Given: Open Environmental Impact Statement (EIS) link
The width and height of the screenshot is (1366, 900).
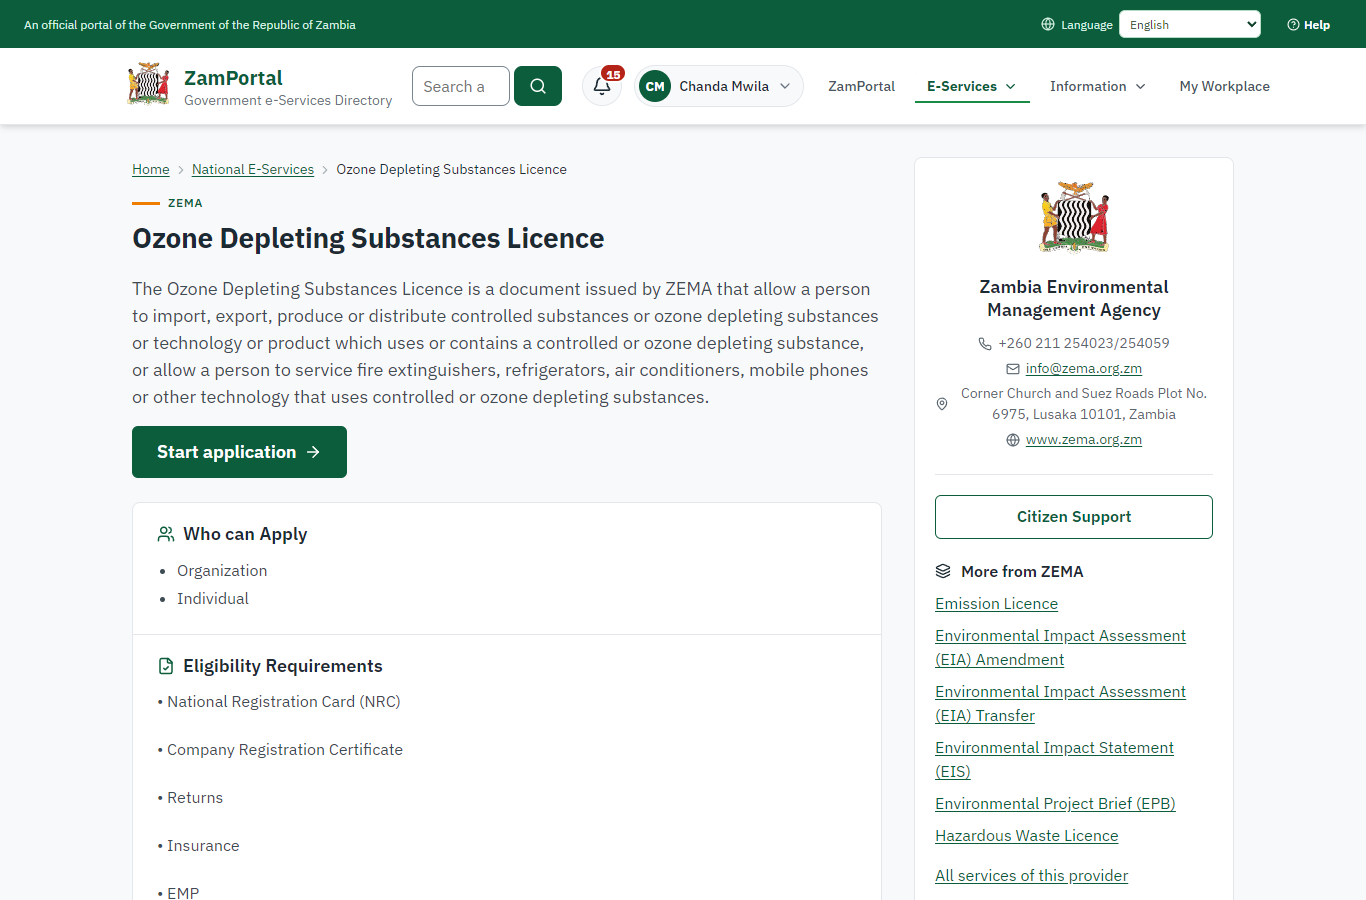Looking at the screenshot, I should (x=1055, y=760).
